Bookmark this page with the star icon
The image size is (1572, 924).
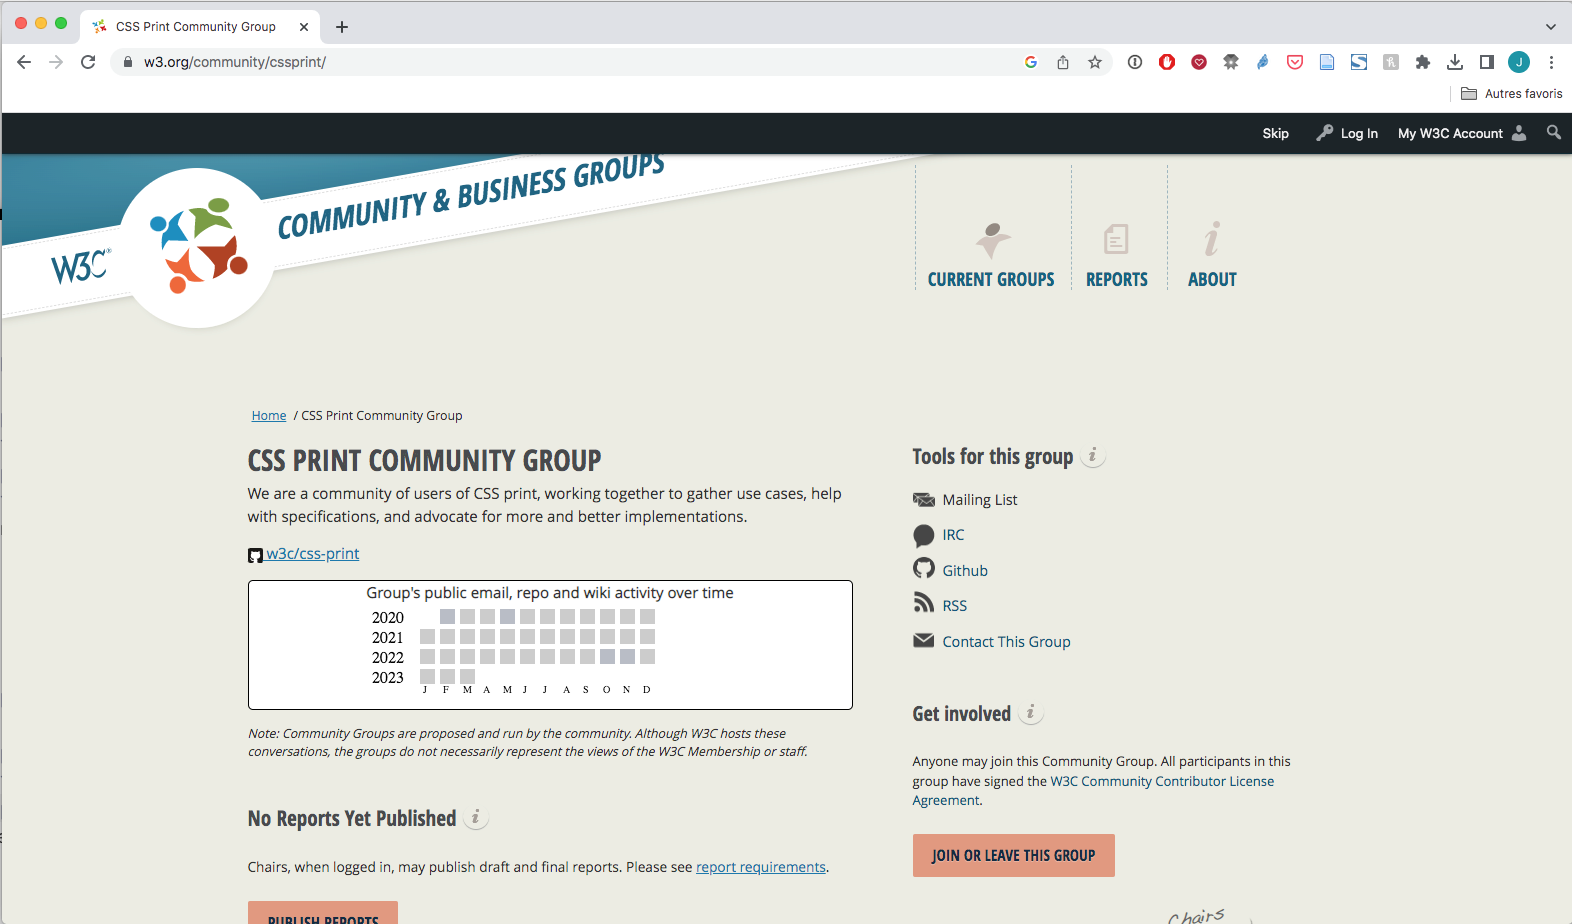click(1095, 62)
